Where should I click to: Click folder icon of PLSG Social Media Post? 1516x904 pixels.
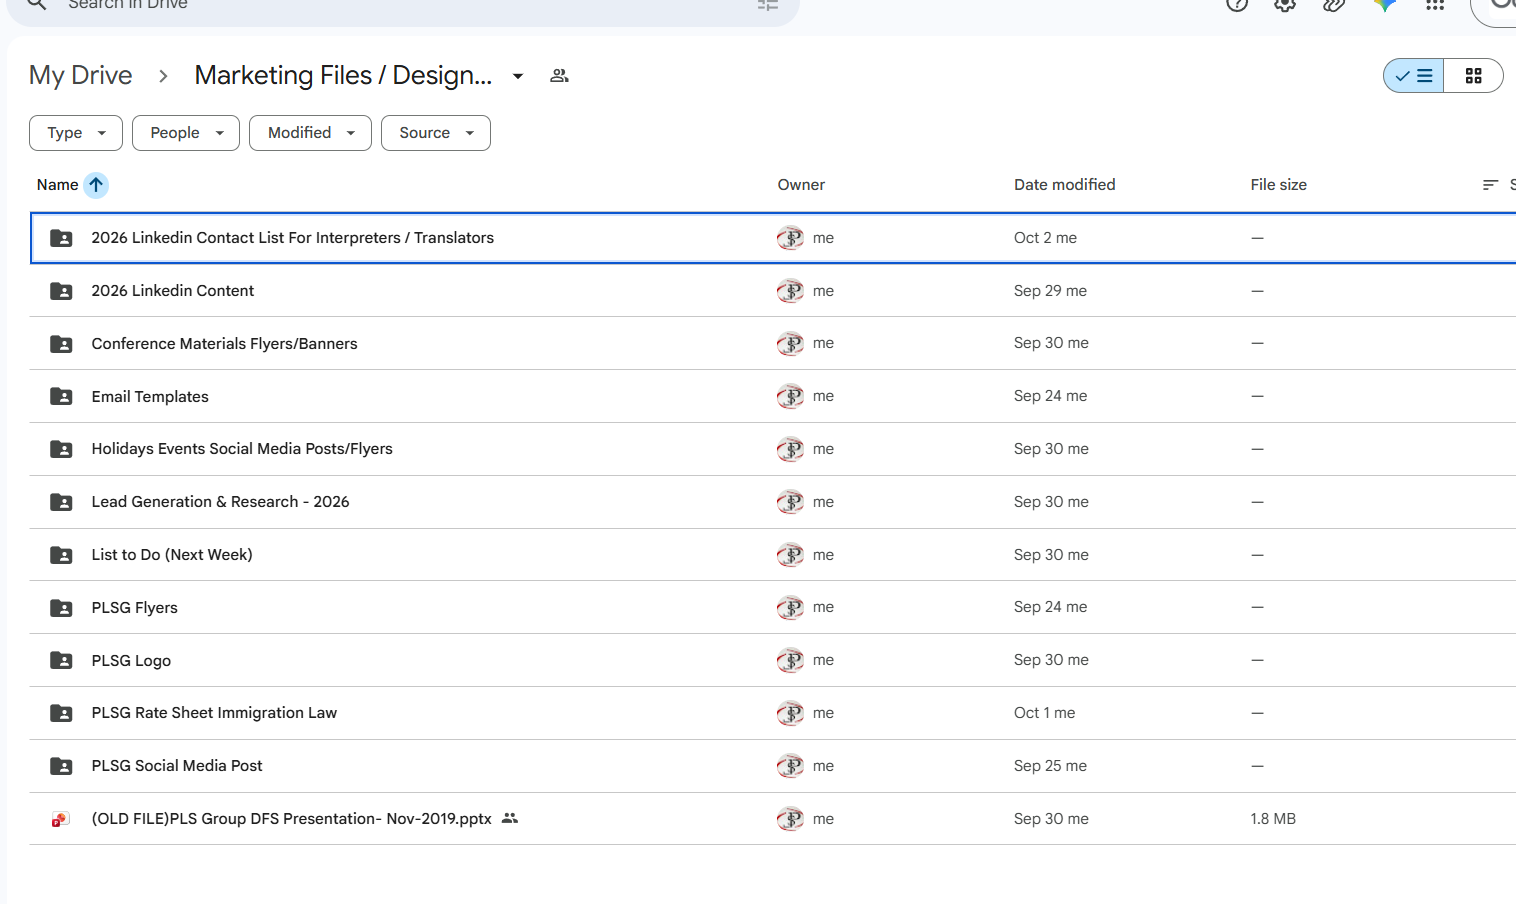61,766
